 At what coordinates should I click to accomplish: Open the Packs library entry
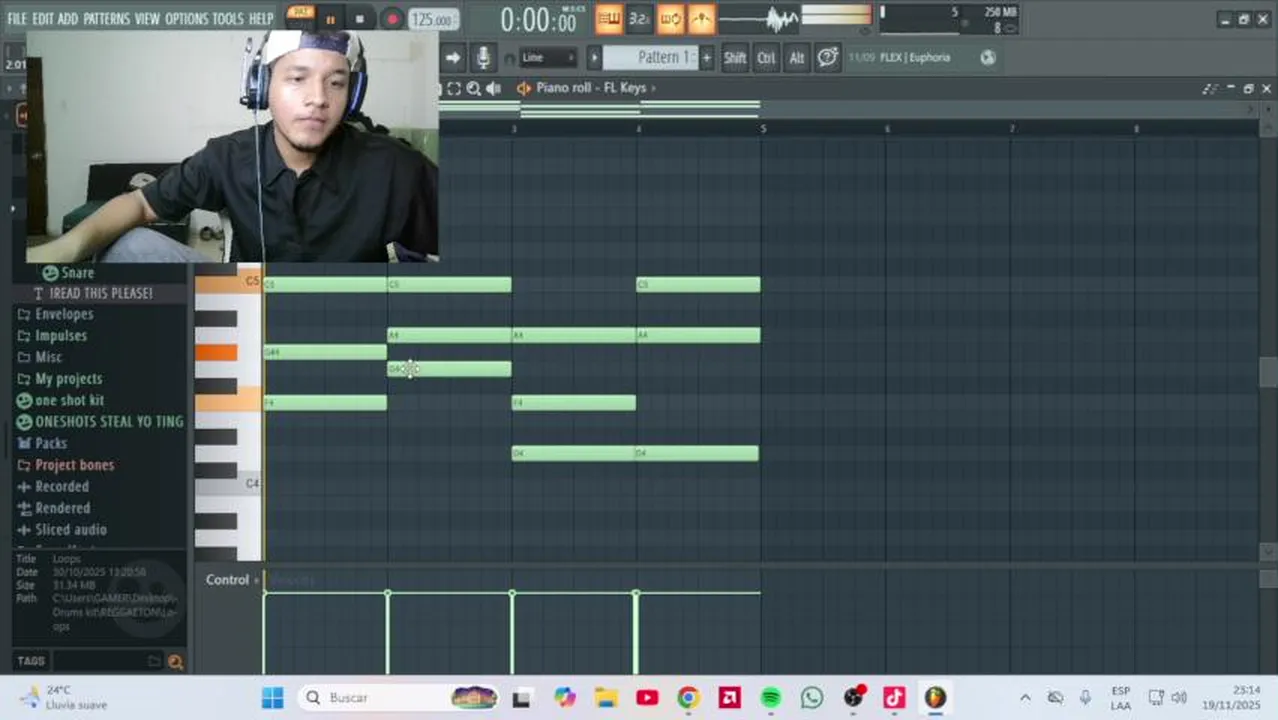click(51, 443)
